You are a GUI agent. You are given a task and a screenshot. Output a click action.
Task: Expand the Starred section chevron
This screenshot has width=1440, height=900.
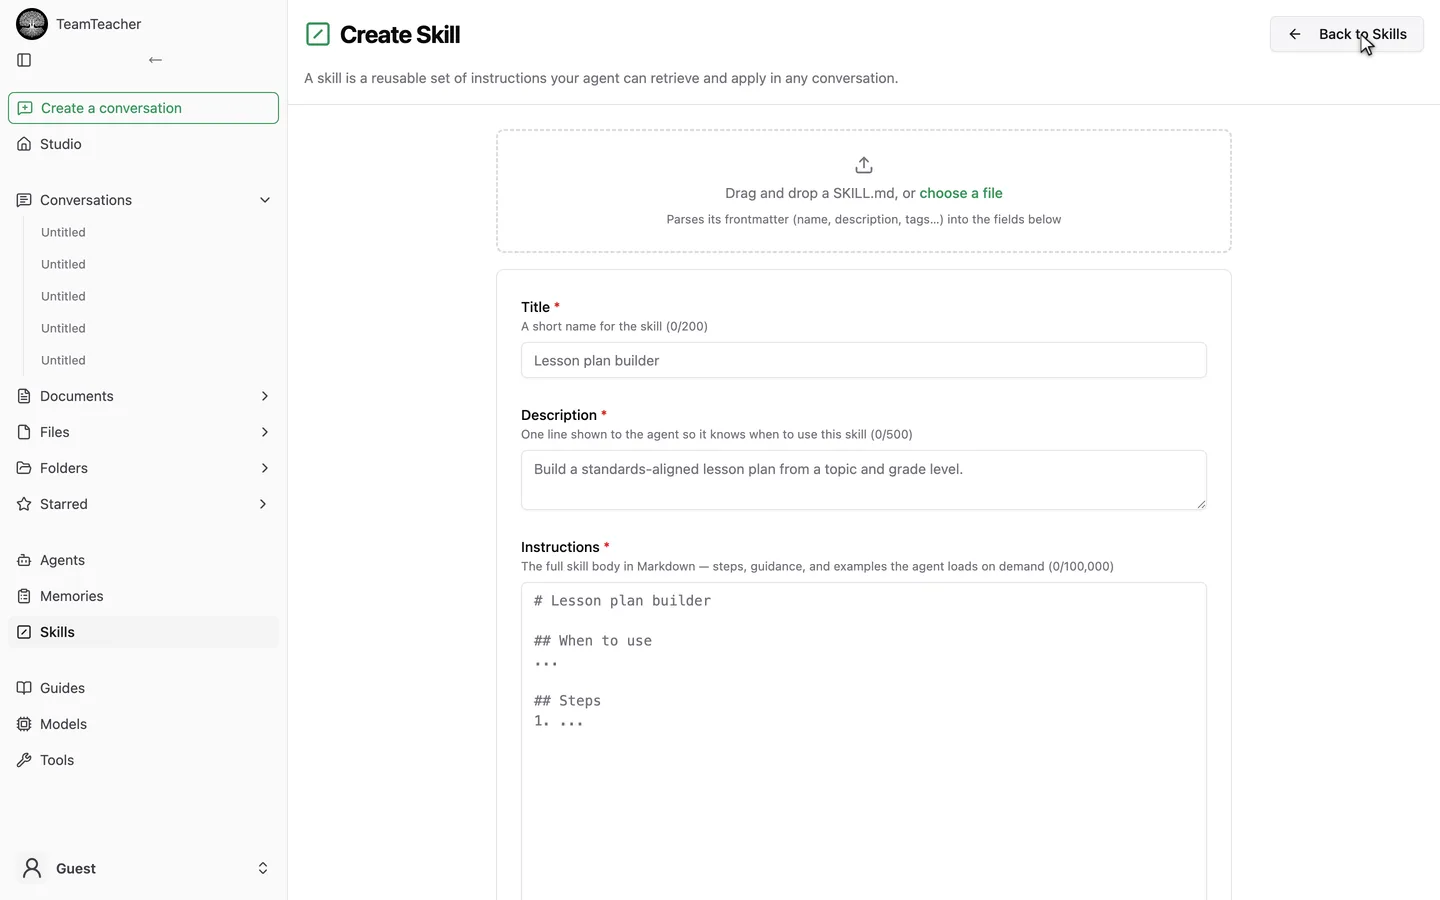[x=263, y=504]
